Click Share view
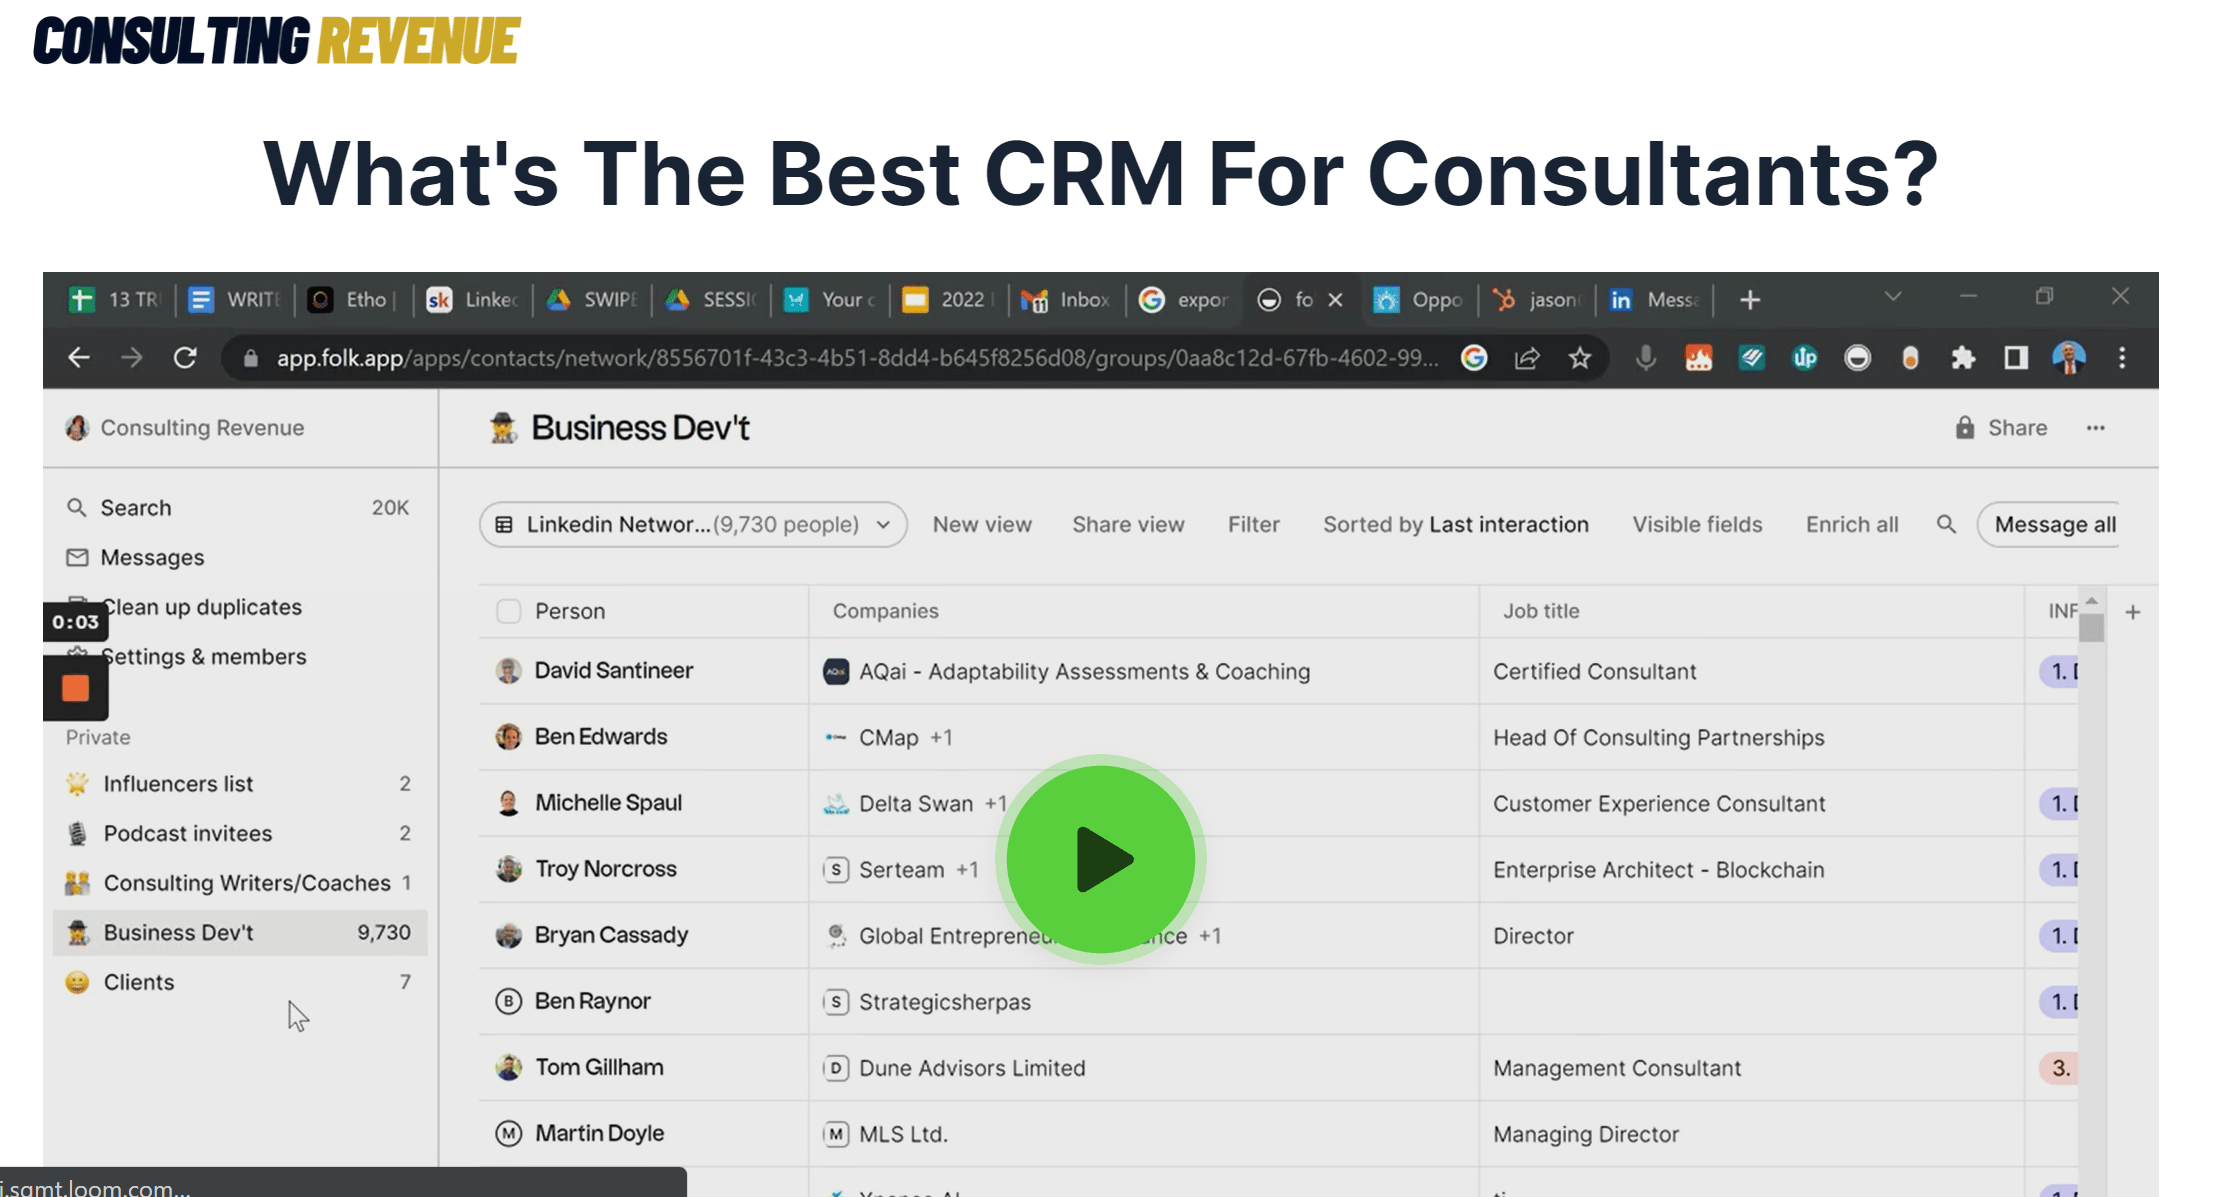The image size is (2217, 1197). point(1128,524)
